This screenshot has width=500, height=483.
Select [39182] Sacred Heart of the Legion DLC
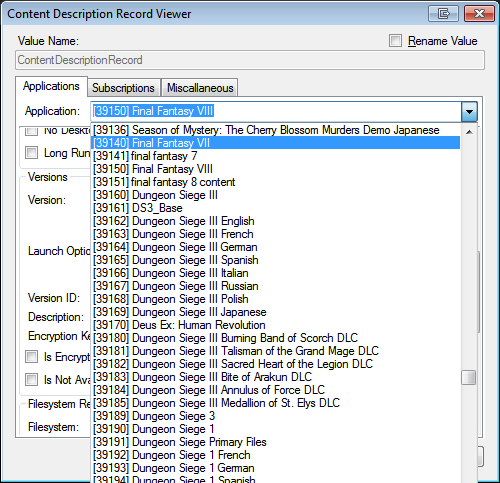[276, 364]
